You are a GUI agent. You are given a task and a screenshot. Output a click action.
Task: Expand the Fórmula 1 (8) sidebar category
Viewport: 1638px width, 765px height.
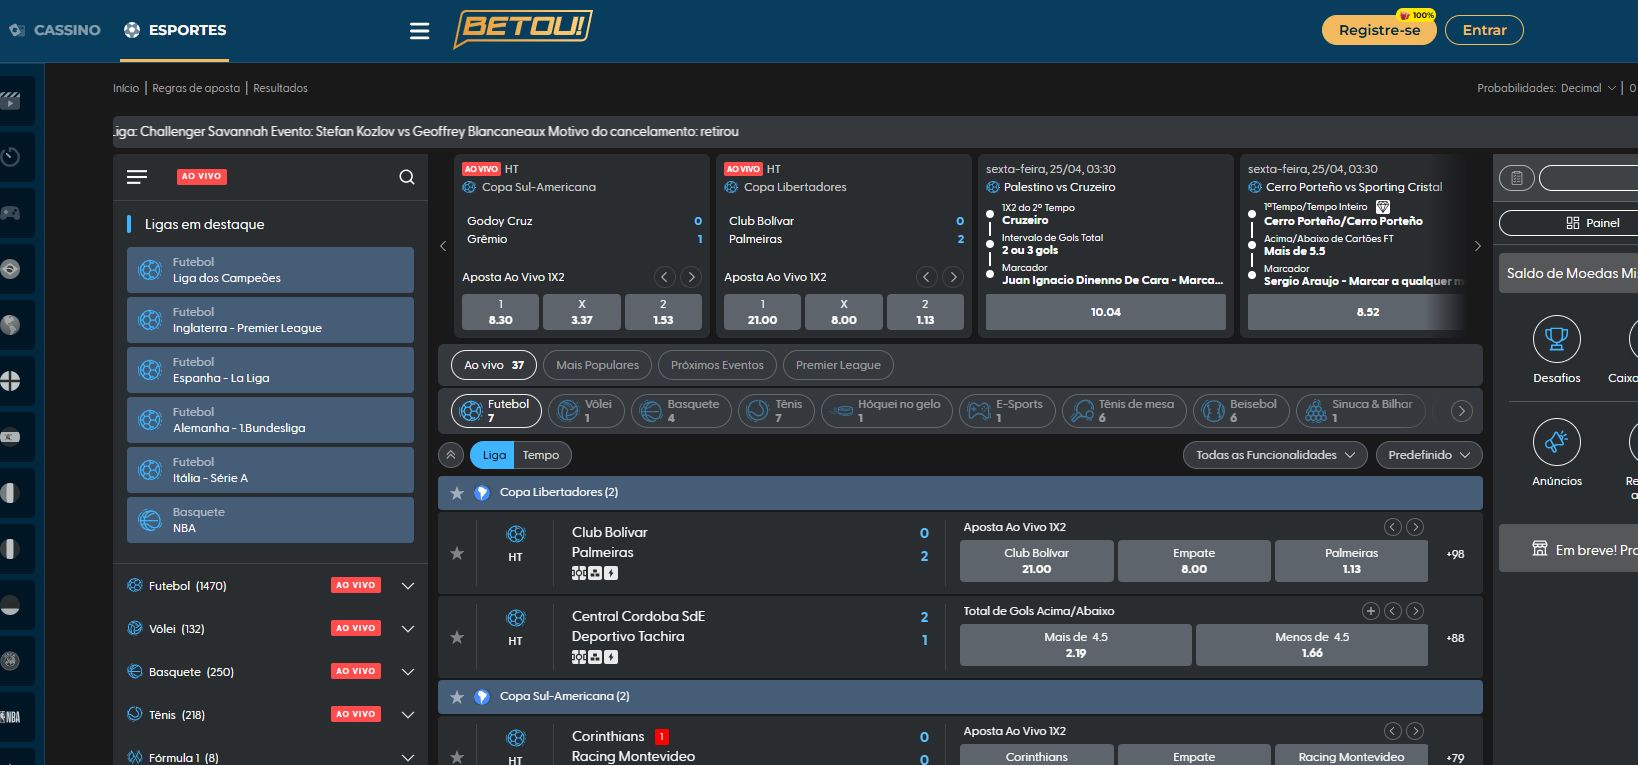click(x=408, y=757)
